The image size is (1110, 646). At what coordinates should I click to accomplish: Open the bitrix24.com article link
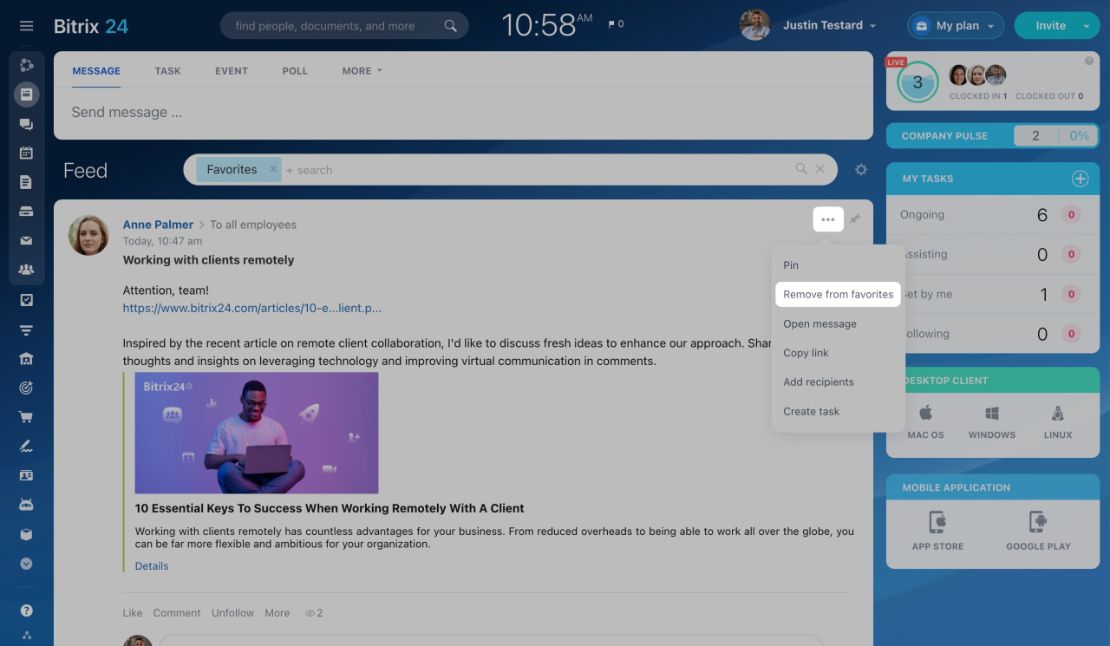click(x=252, y=308)
